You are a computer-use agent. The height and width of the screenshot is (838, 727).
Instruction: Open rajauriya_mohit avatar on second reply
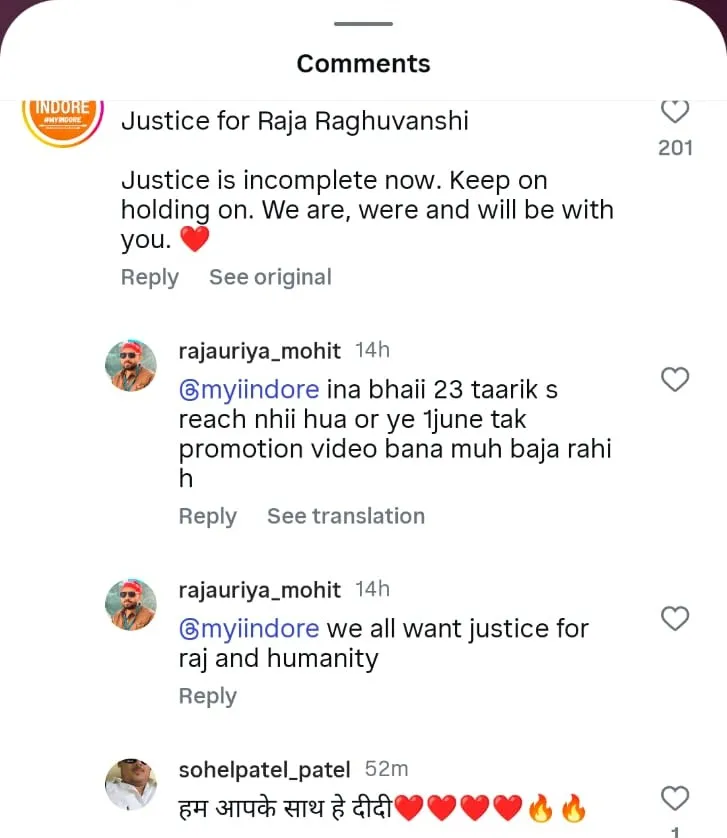click(x=131, y=604)
